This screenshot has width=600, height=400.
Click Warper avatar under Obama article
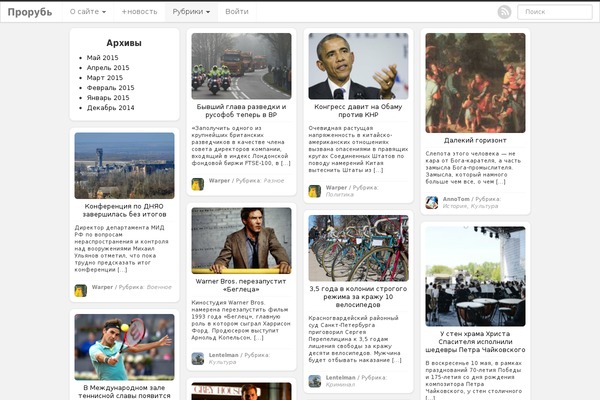(315, 191)
